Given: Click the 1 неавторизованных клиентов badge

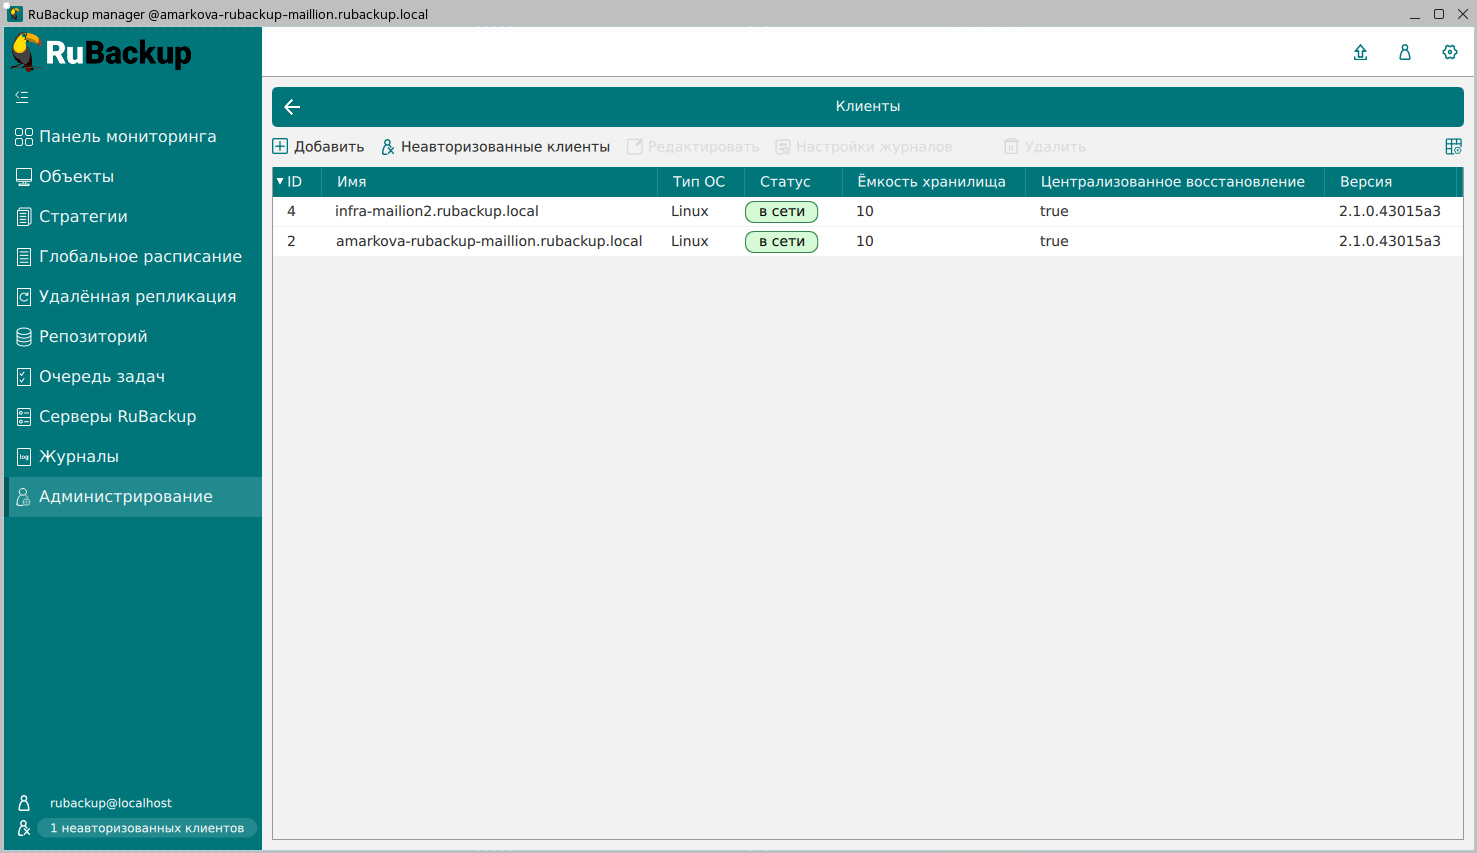Looking at the screenshot, I should (147, 828).
